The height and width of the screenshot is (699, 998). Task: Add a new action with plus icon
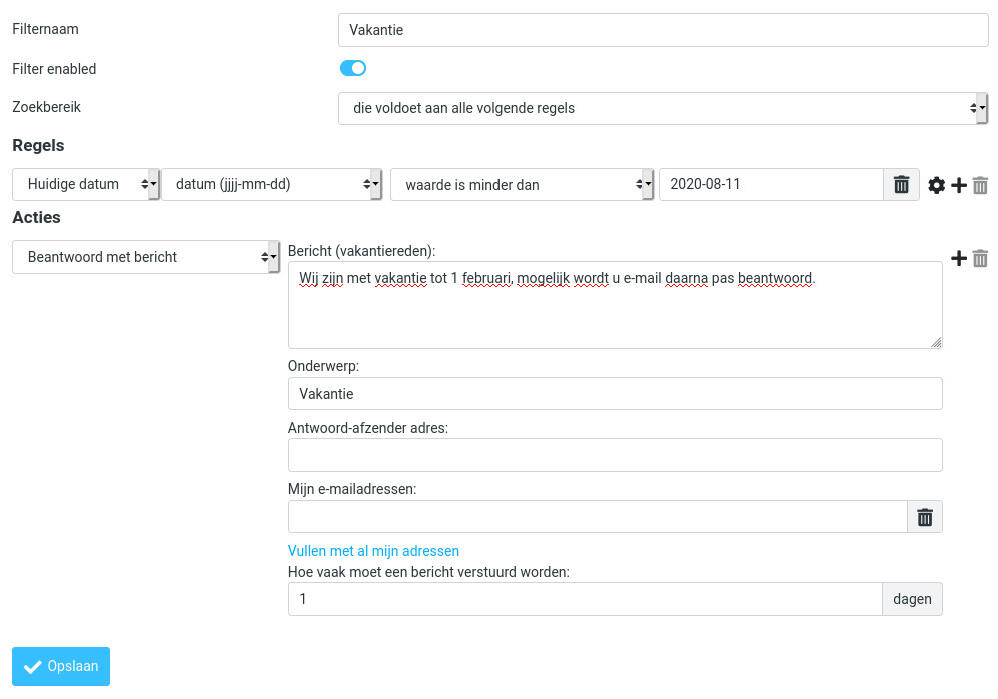point(959,258)
